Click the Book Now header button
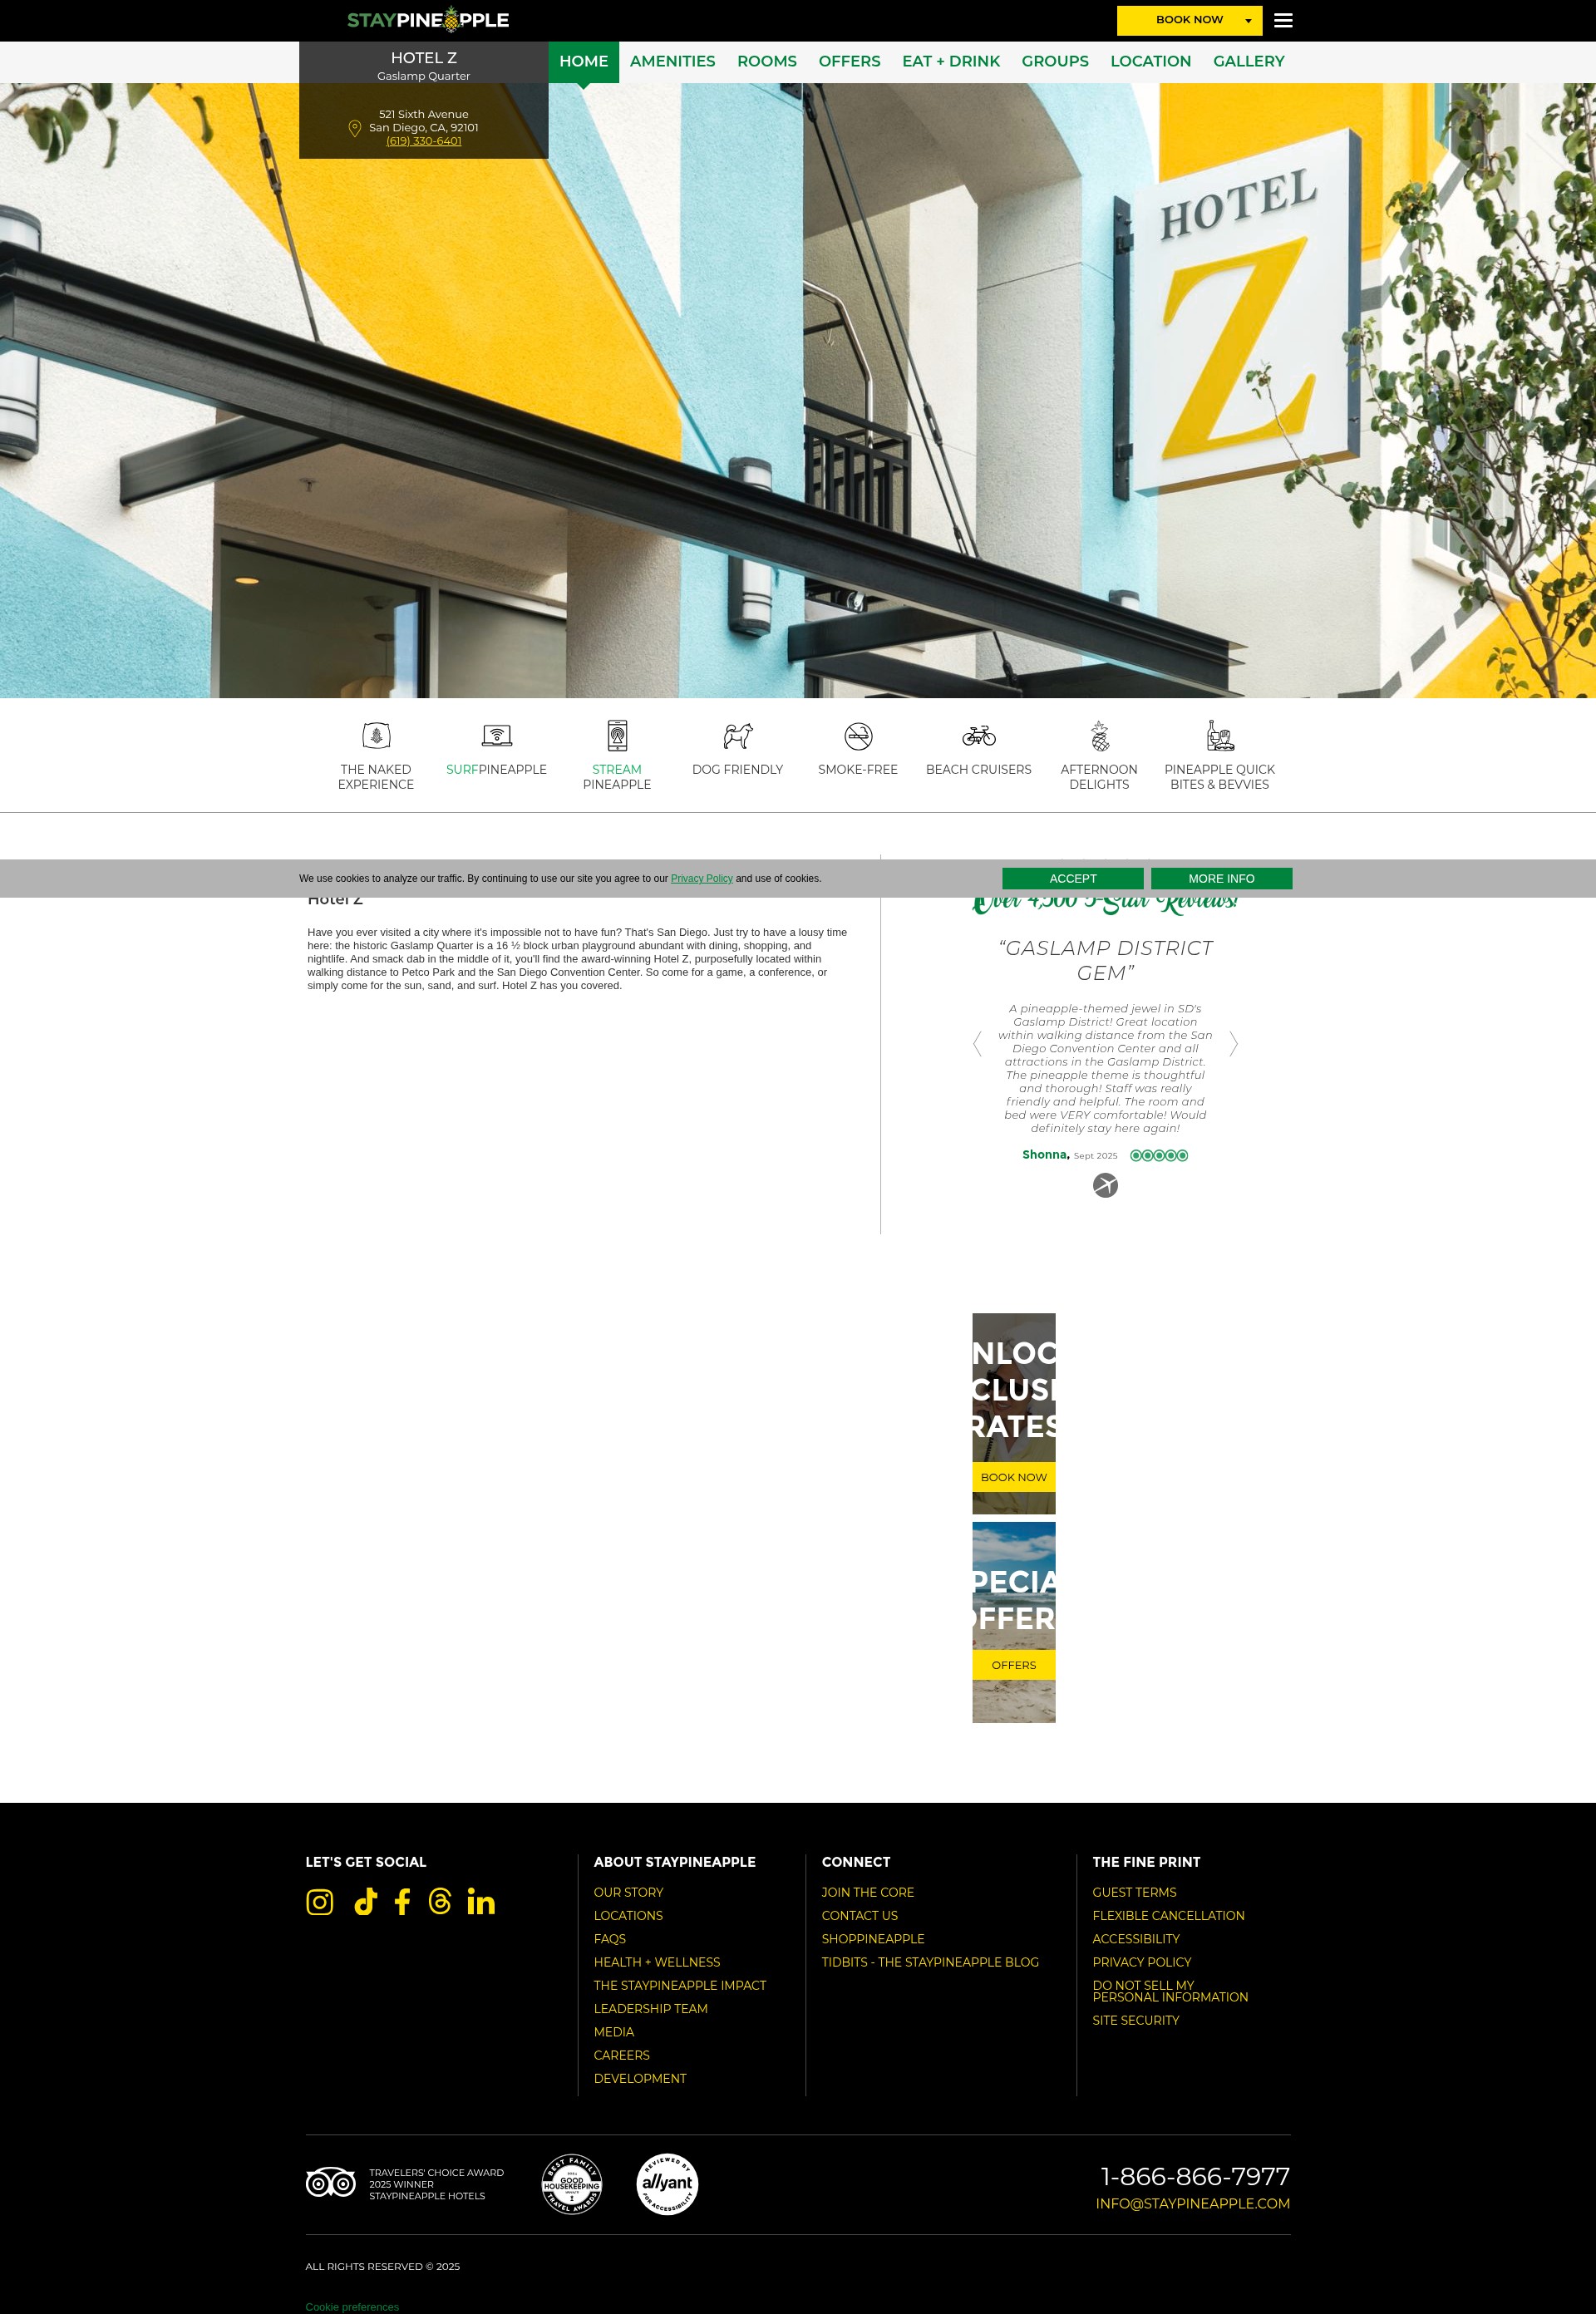Image resolution: width=1596 pixels, height=2314 pixels. click(1189, 20)
